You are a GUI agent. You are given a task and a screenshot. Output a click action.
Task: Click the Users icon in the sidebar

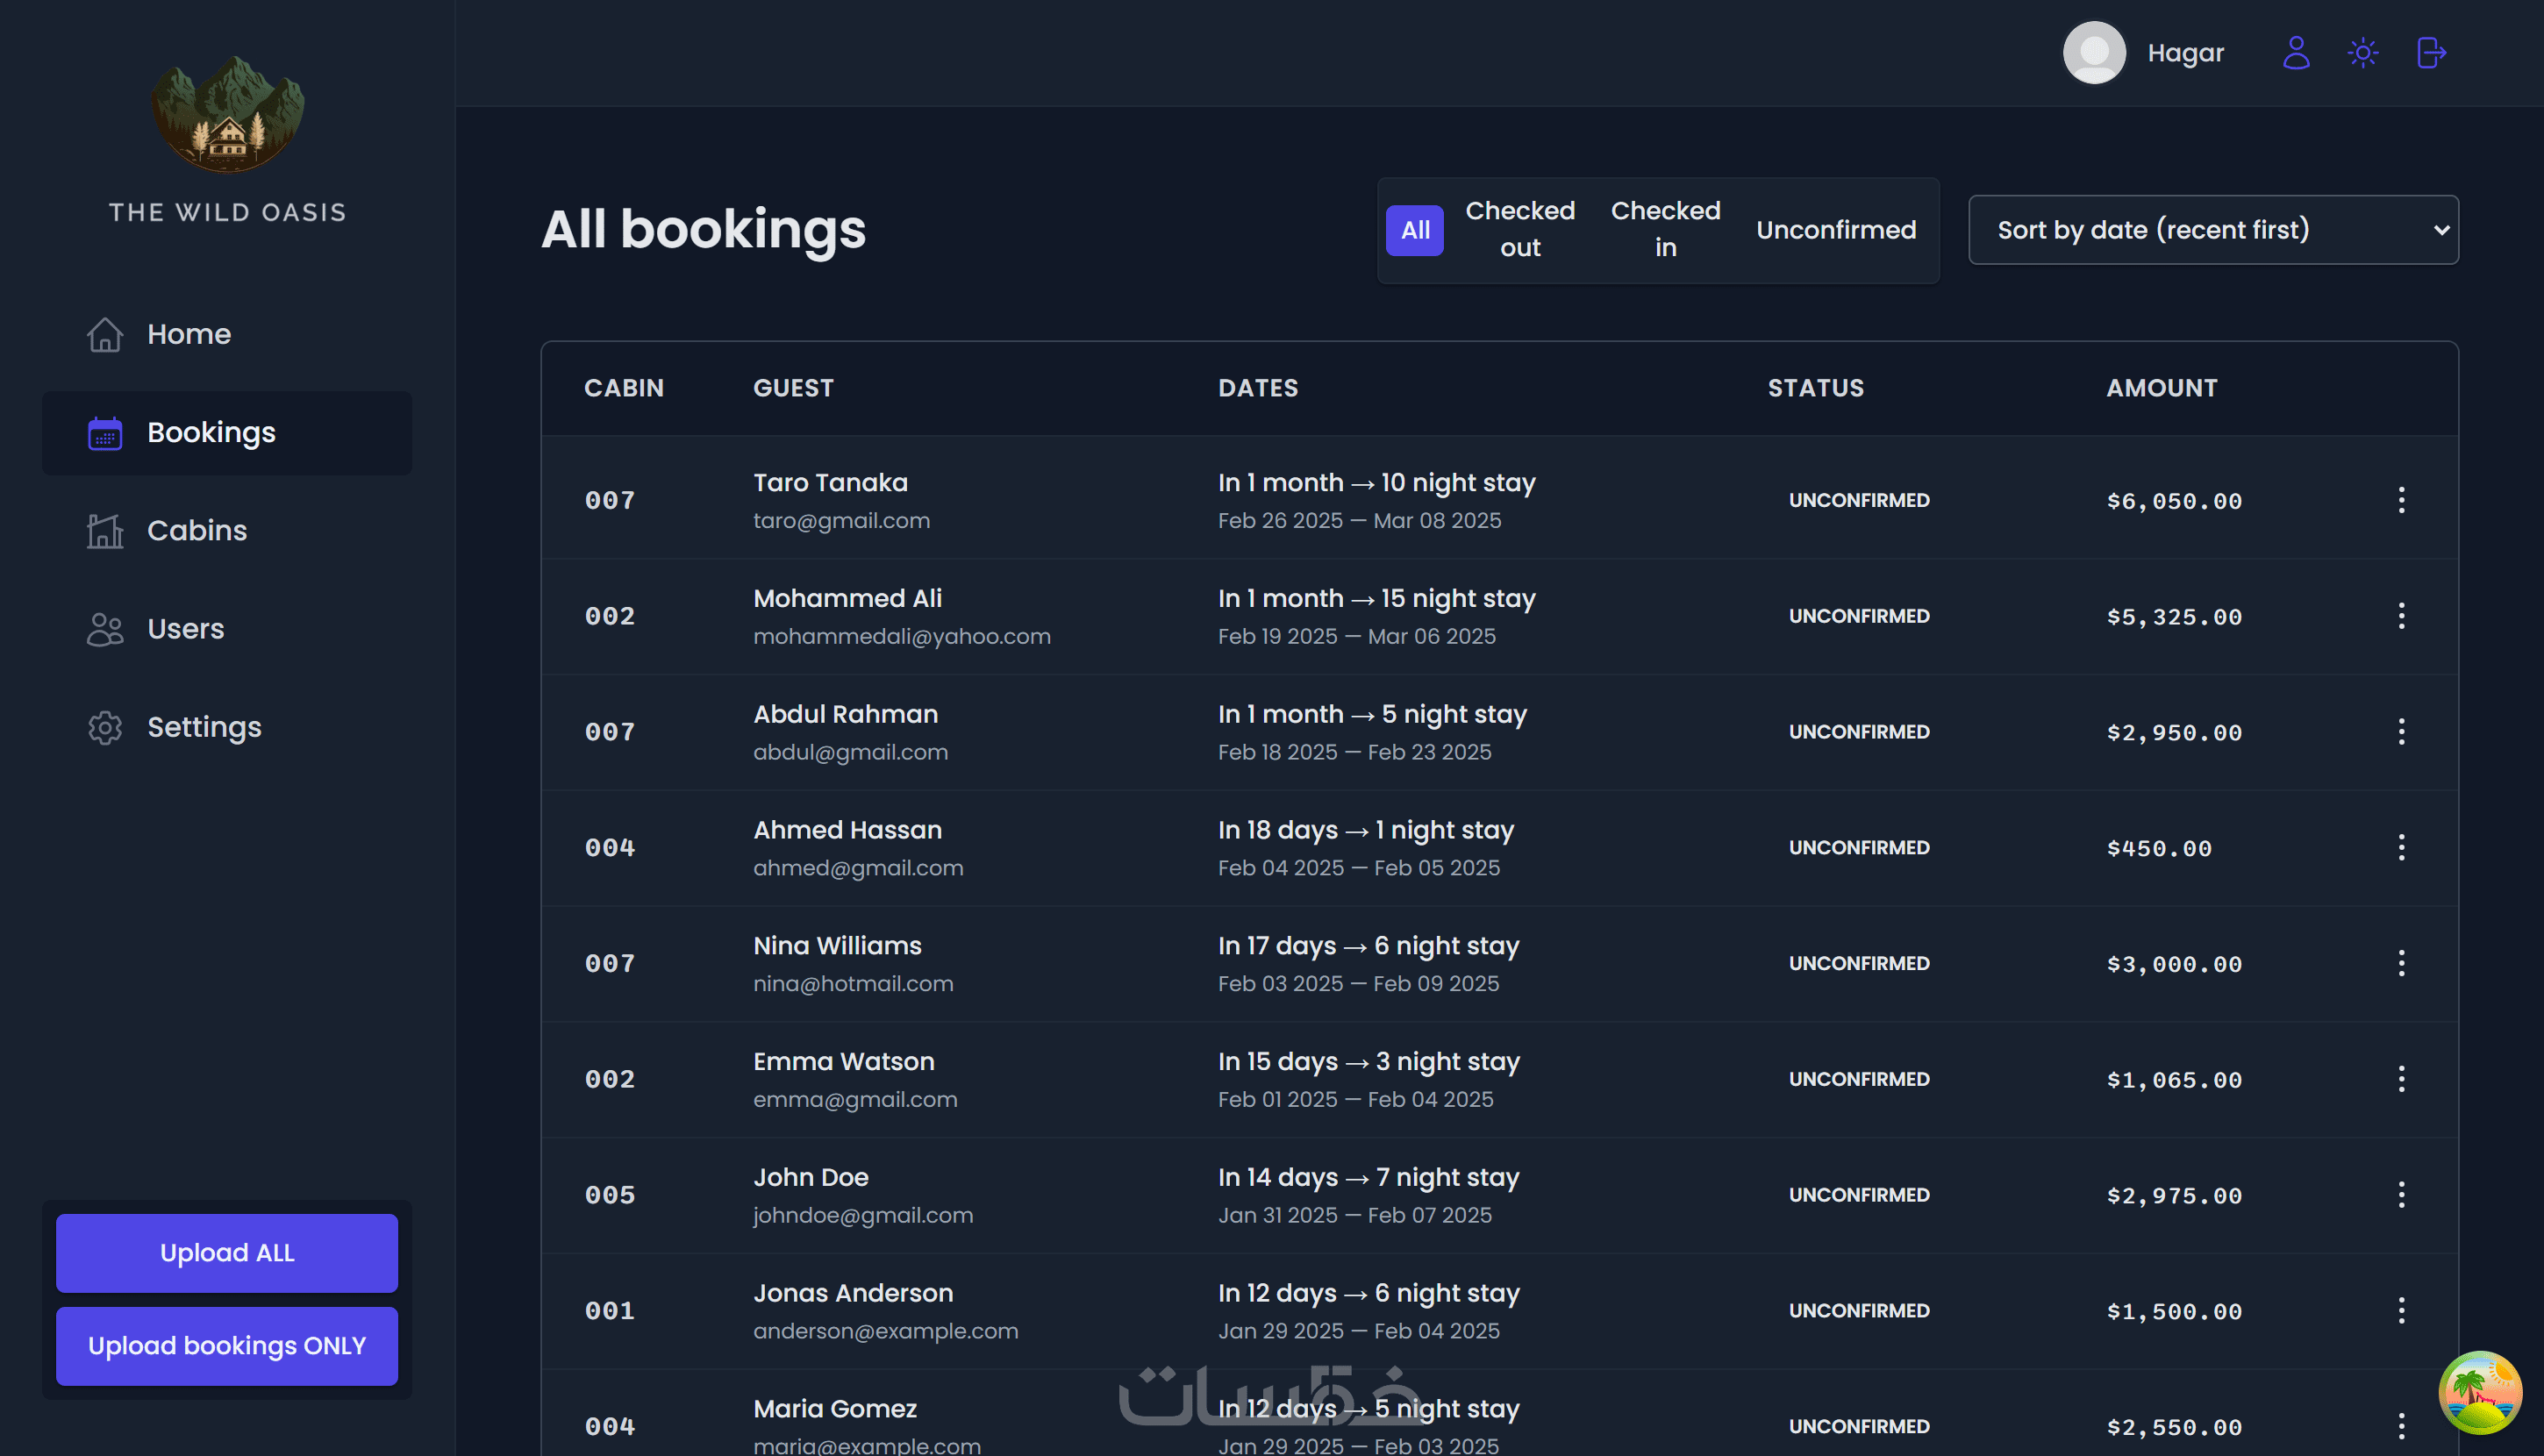(105, 629)
